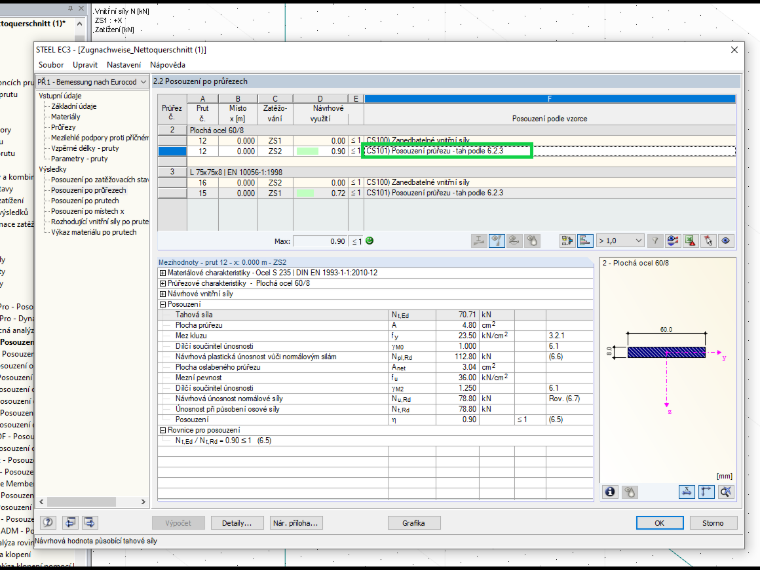Viewport: 760px width, 570px height.
Task: Close the STEEL EC3 dialog window
Action: tap(734, 50)
